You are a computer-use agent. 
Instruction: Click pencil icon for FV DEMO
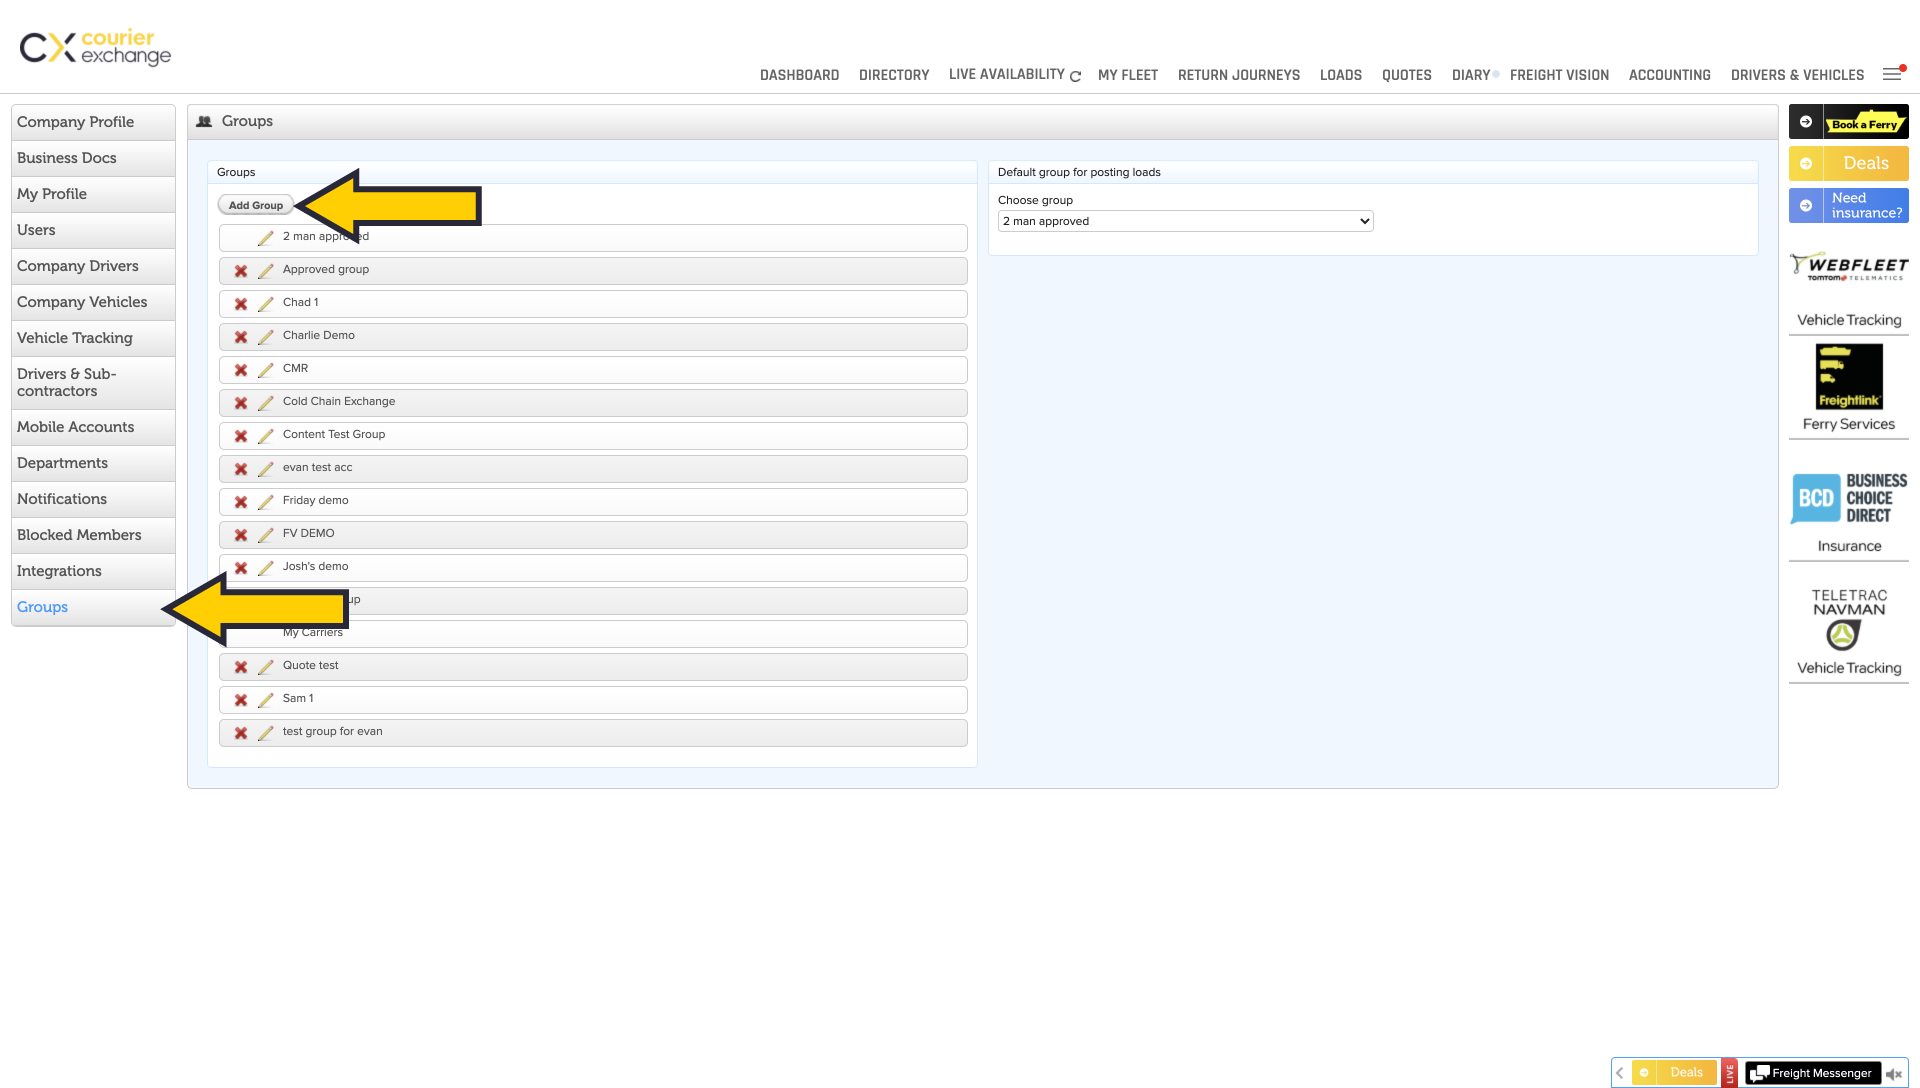click(265, 535)
